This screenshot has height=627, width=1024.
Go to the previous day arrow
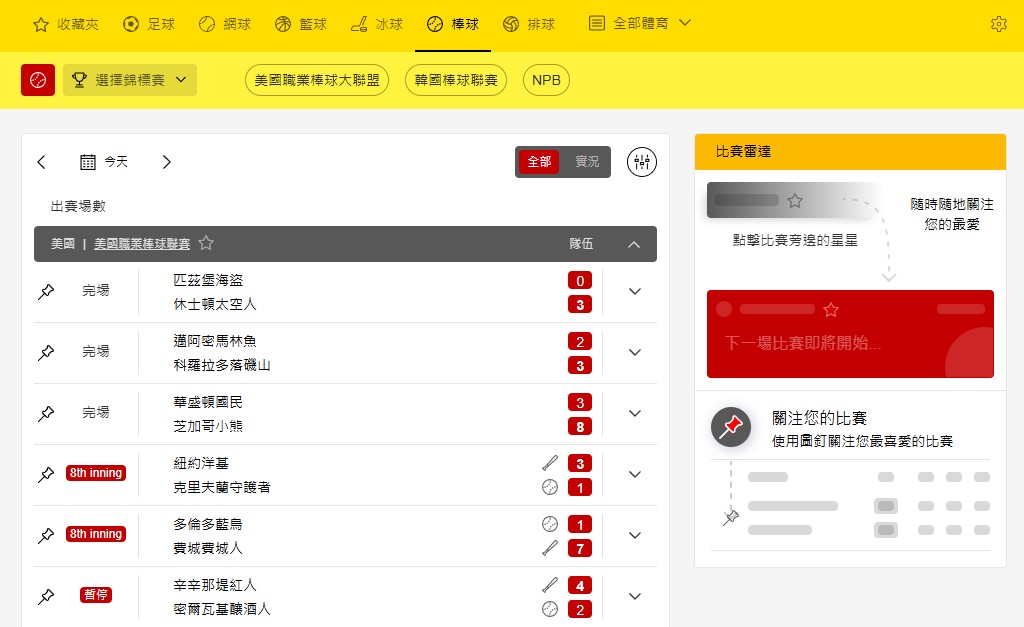pos(42,162)
